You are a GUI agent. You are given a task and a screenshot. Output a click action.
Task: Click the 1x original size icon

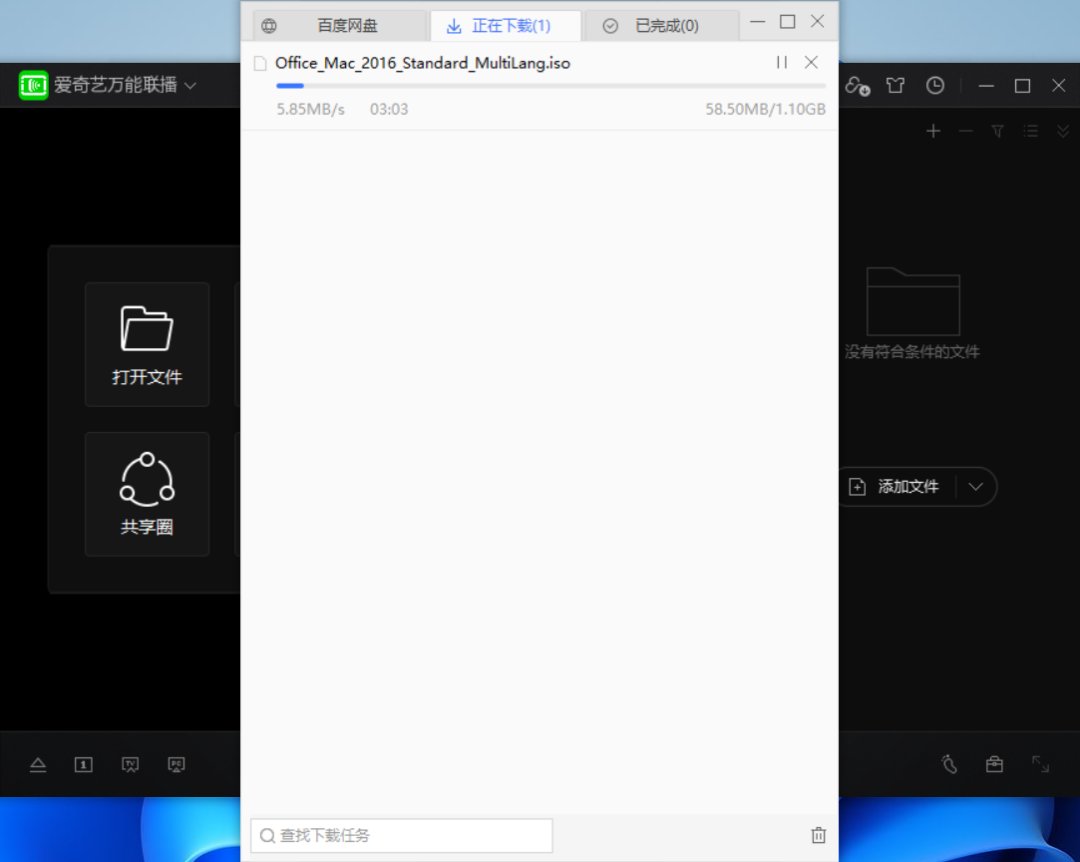(83, 764)
